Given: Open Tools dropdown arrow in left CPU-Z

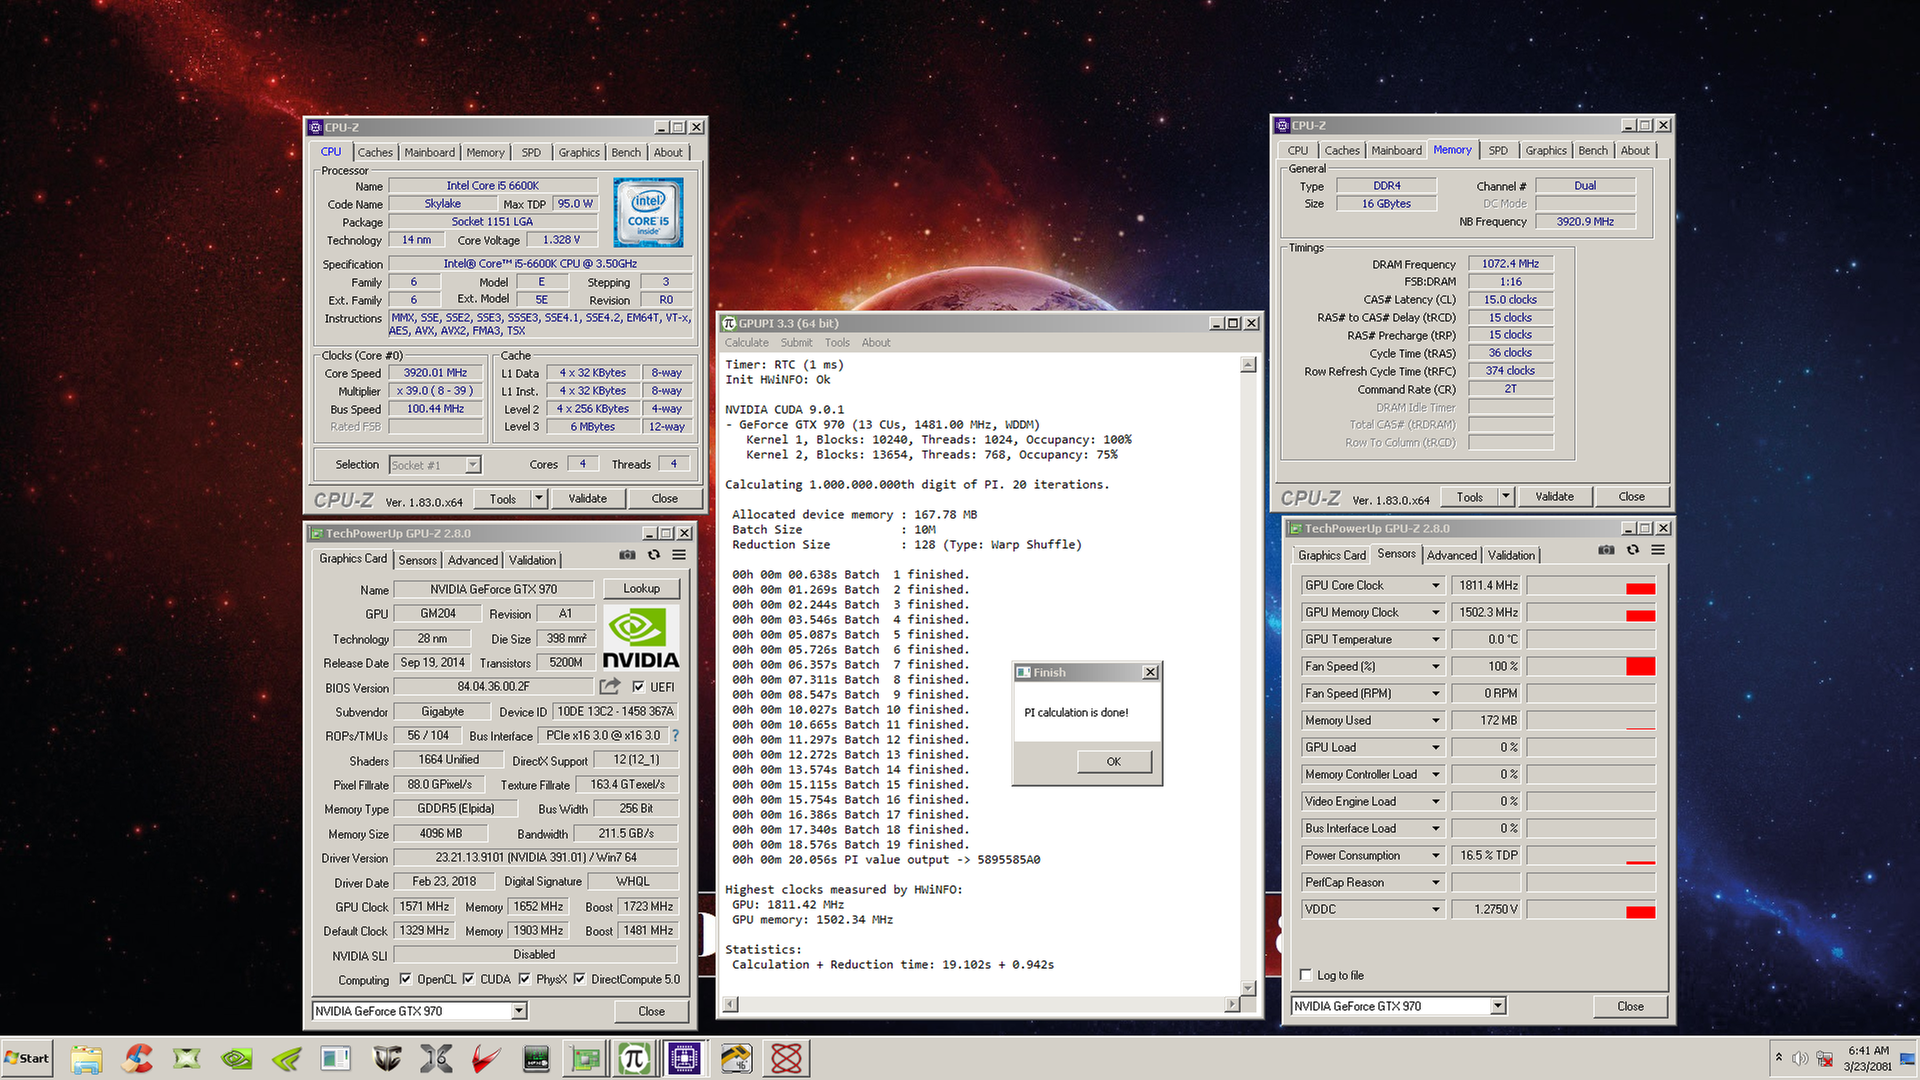Looking at the screenshot, I should 538,498.
